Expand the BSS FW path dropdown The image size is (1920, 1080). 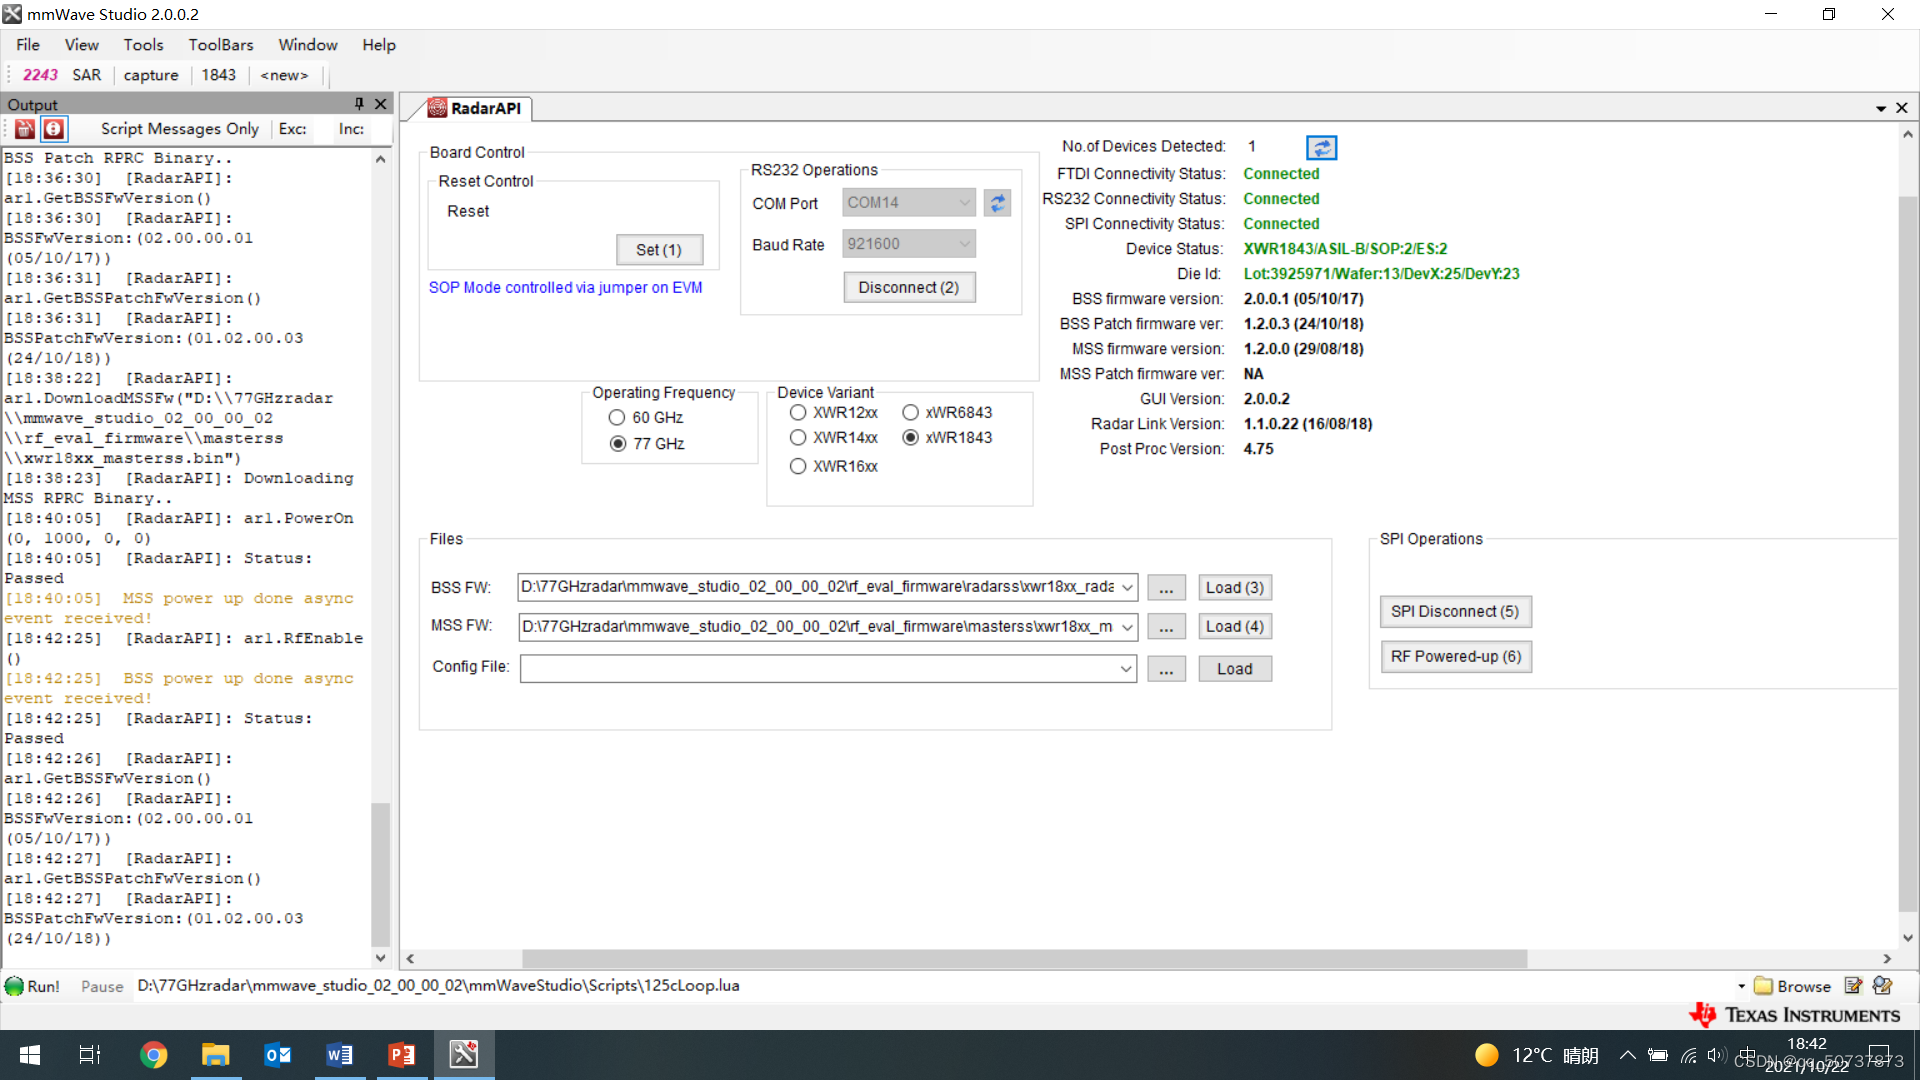[1127, 588]
